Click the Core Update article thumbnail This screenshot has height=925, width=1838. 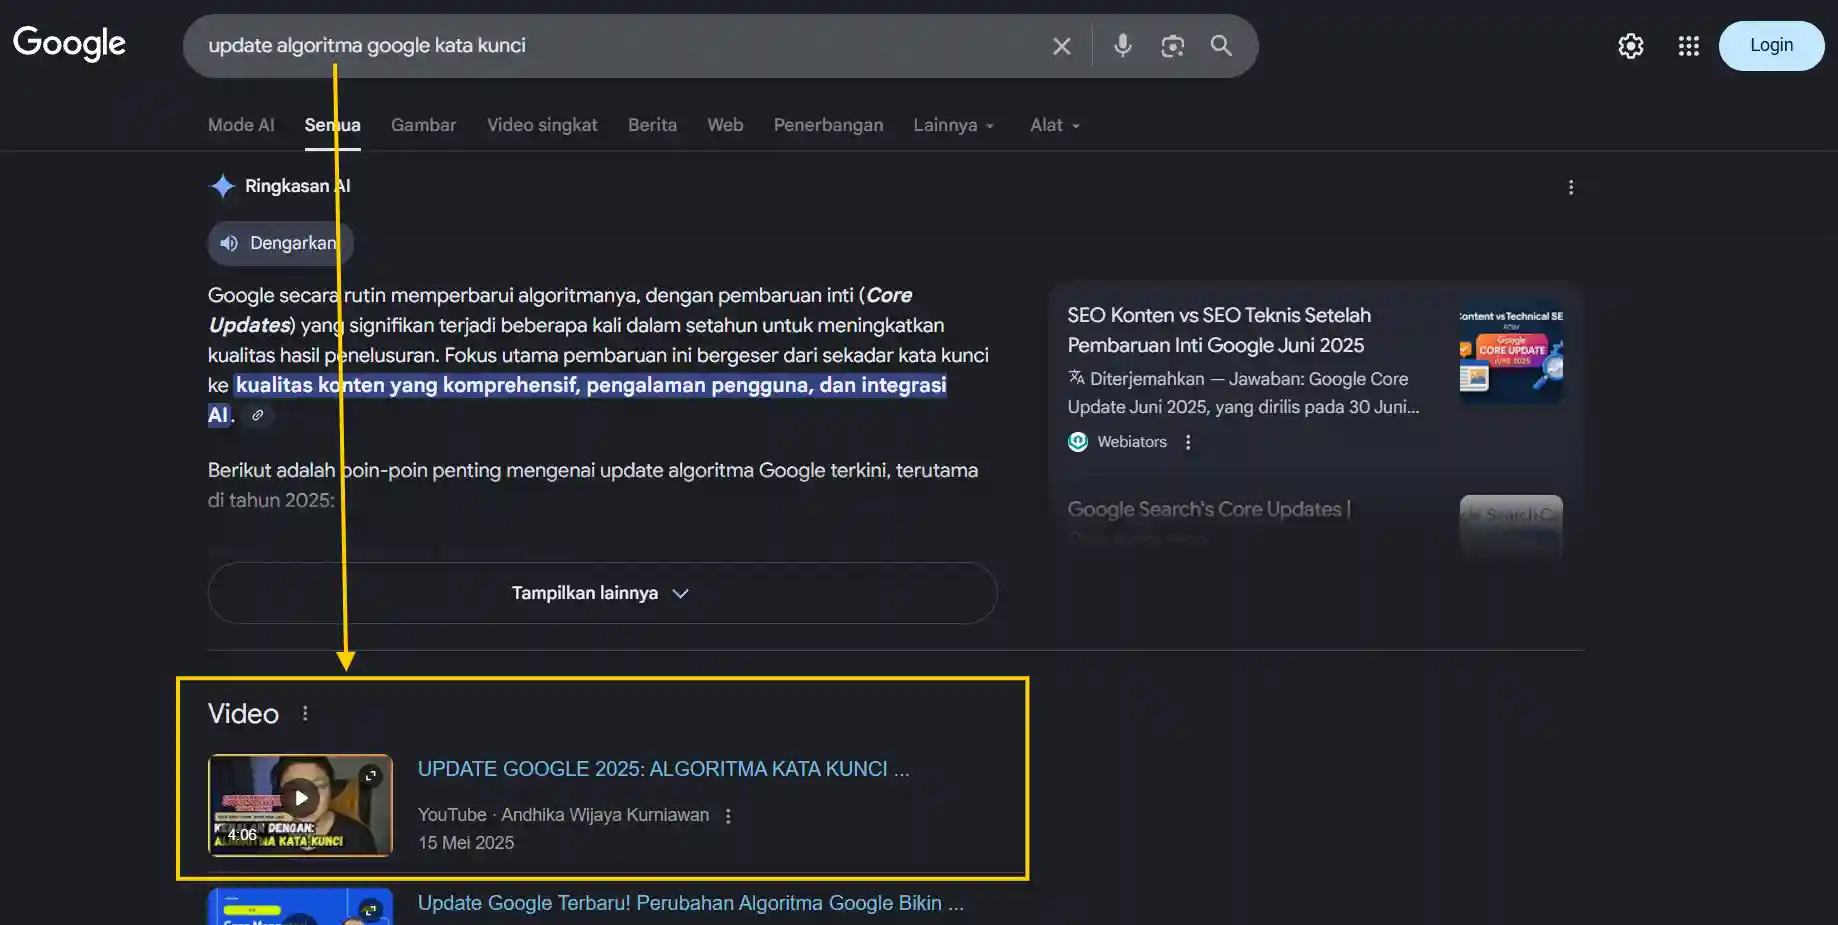coord(1511,352)
